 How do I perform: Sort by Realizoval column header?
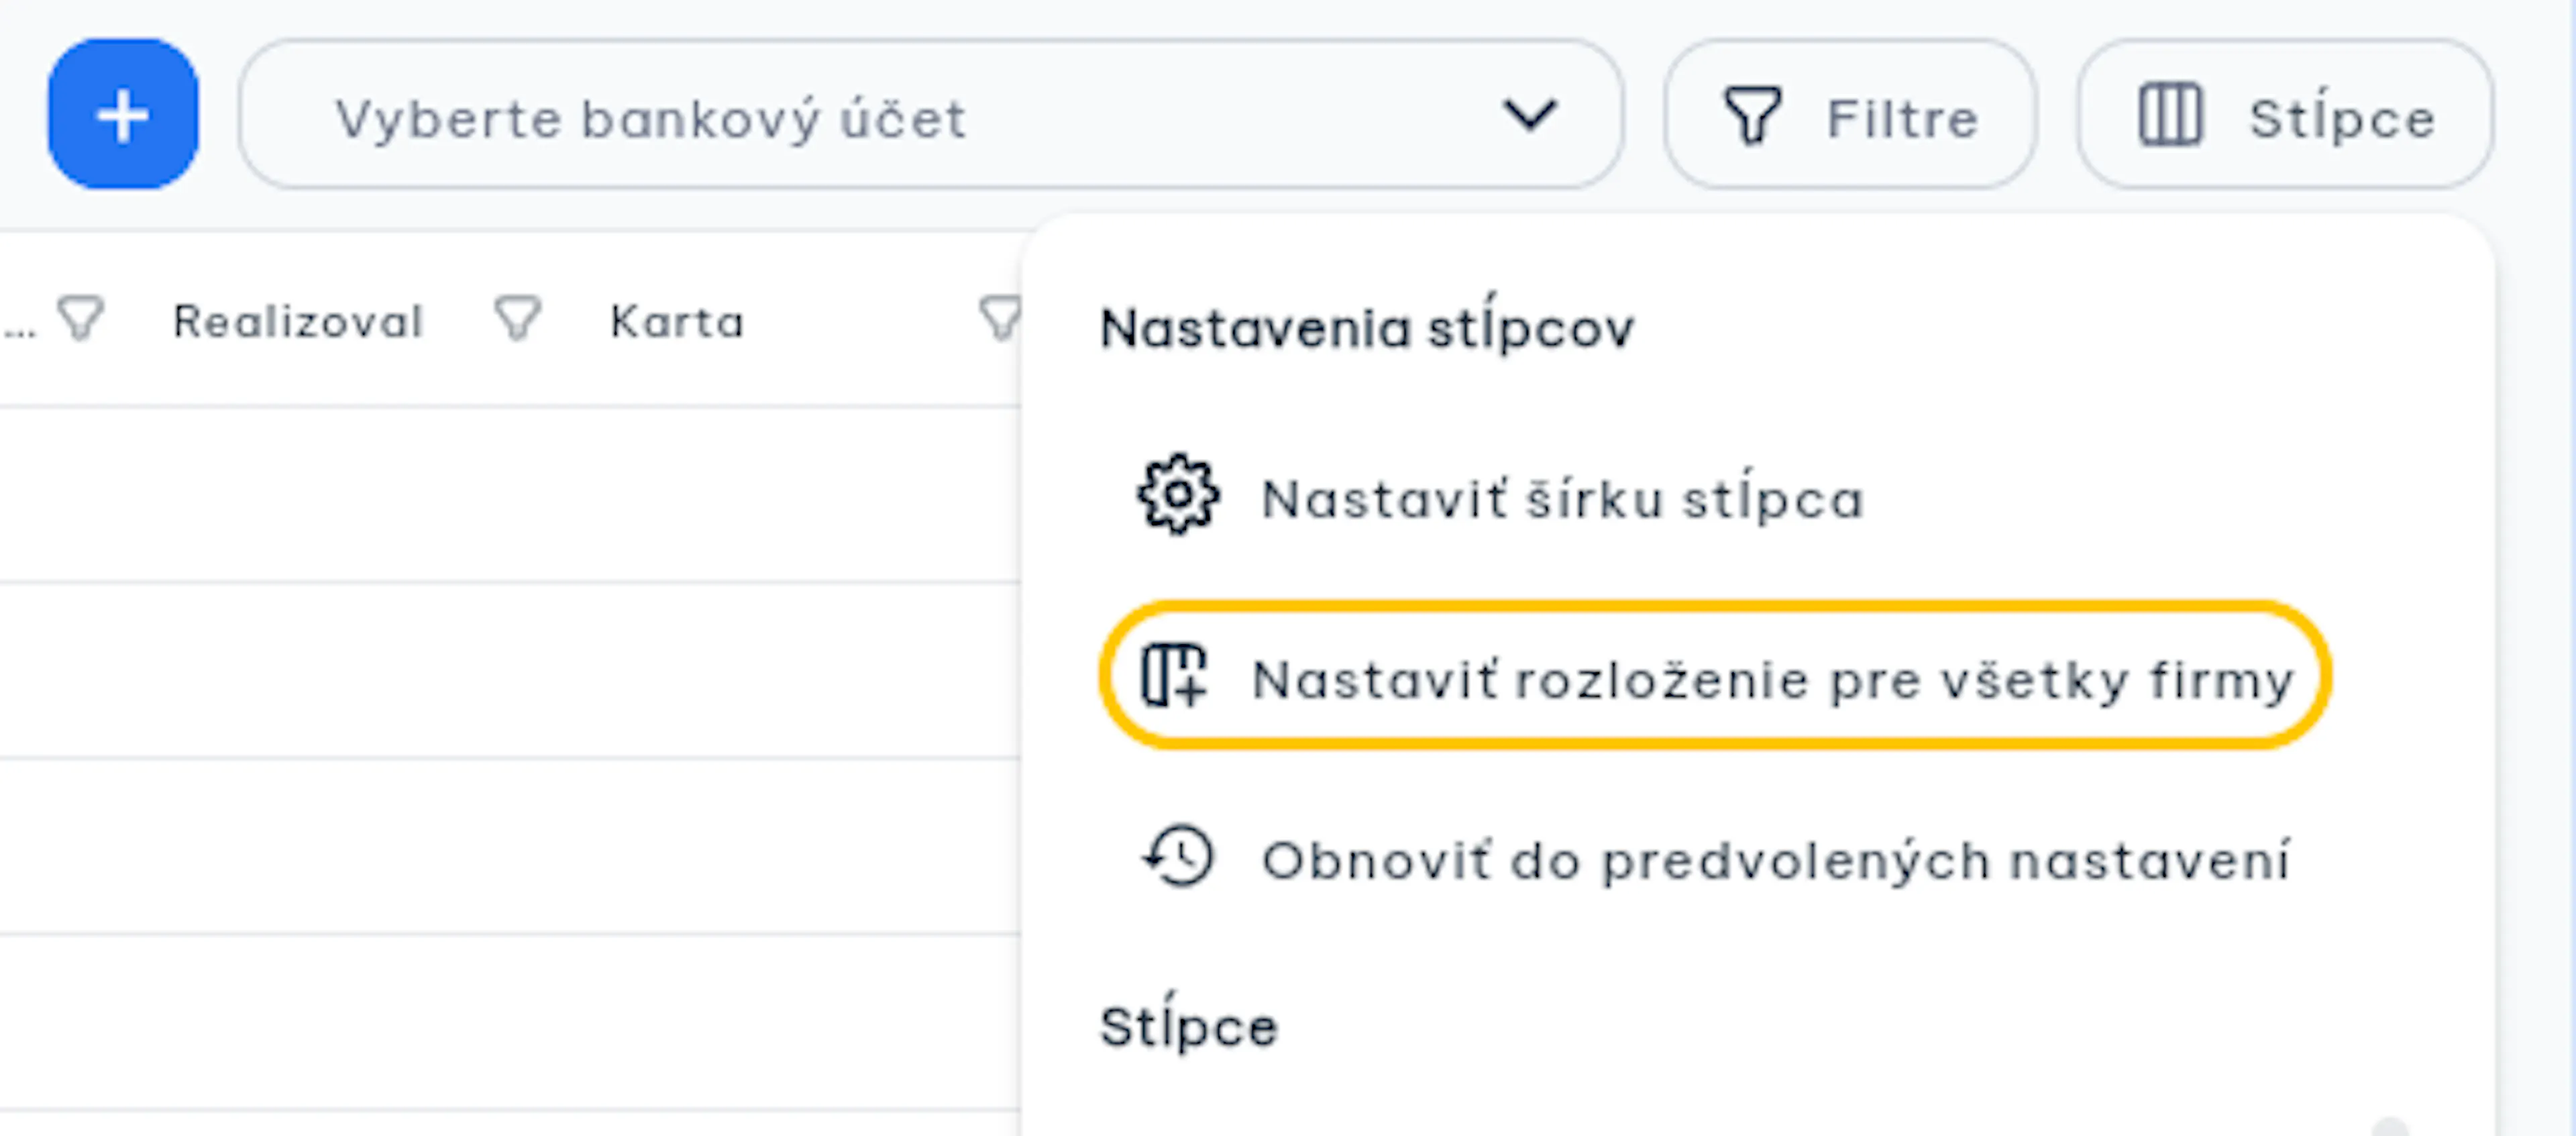[298, 321]
